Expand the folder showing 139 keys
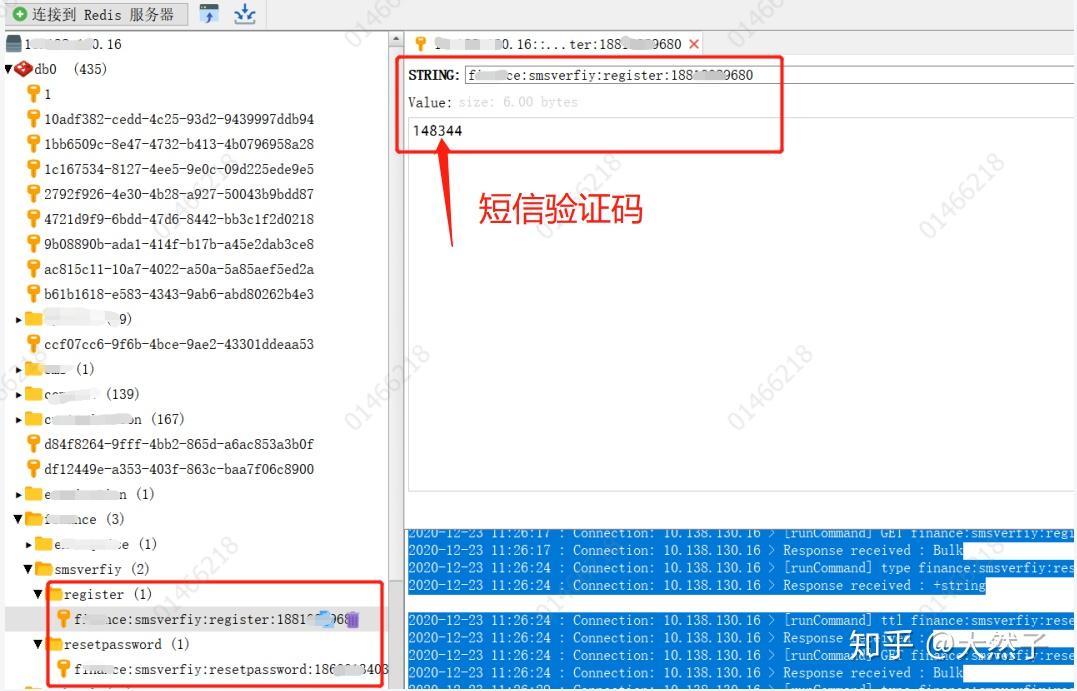This screenshot has height=691, width=1077. [17, 393]
